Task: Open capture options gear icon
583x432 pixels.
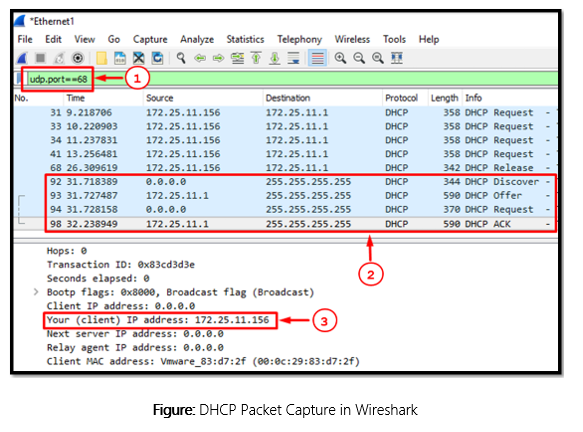Action: tap(78, 58)
